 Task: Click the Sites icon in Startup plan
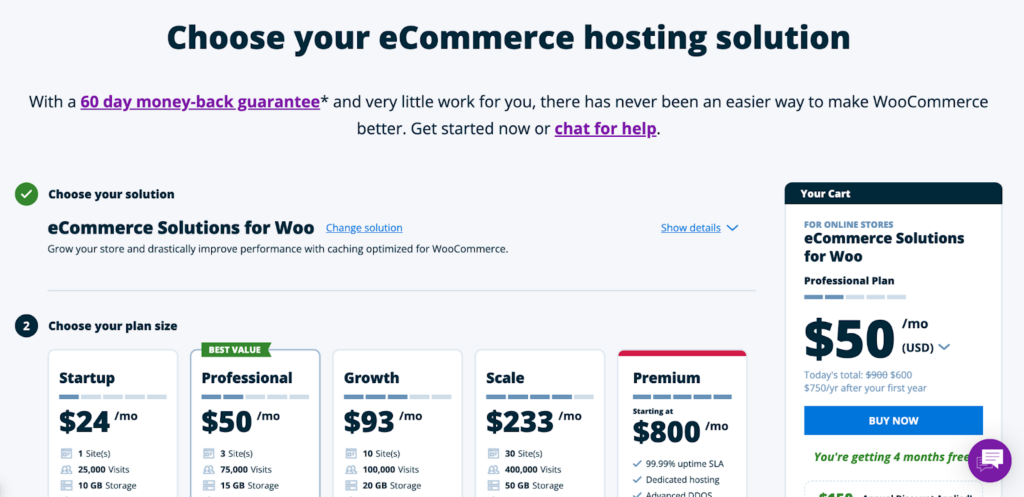click(66, 453)
